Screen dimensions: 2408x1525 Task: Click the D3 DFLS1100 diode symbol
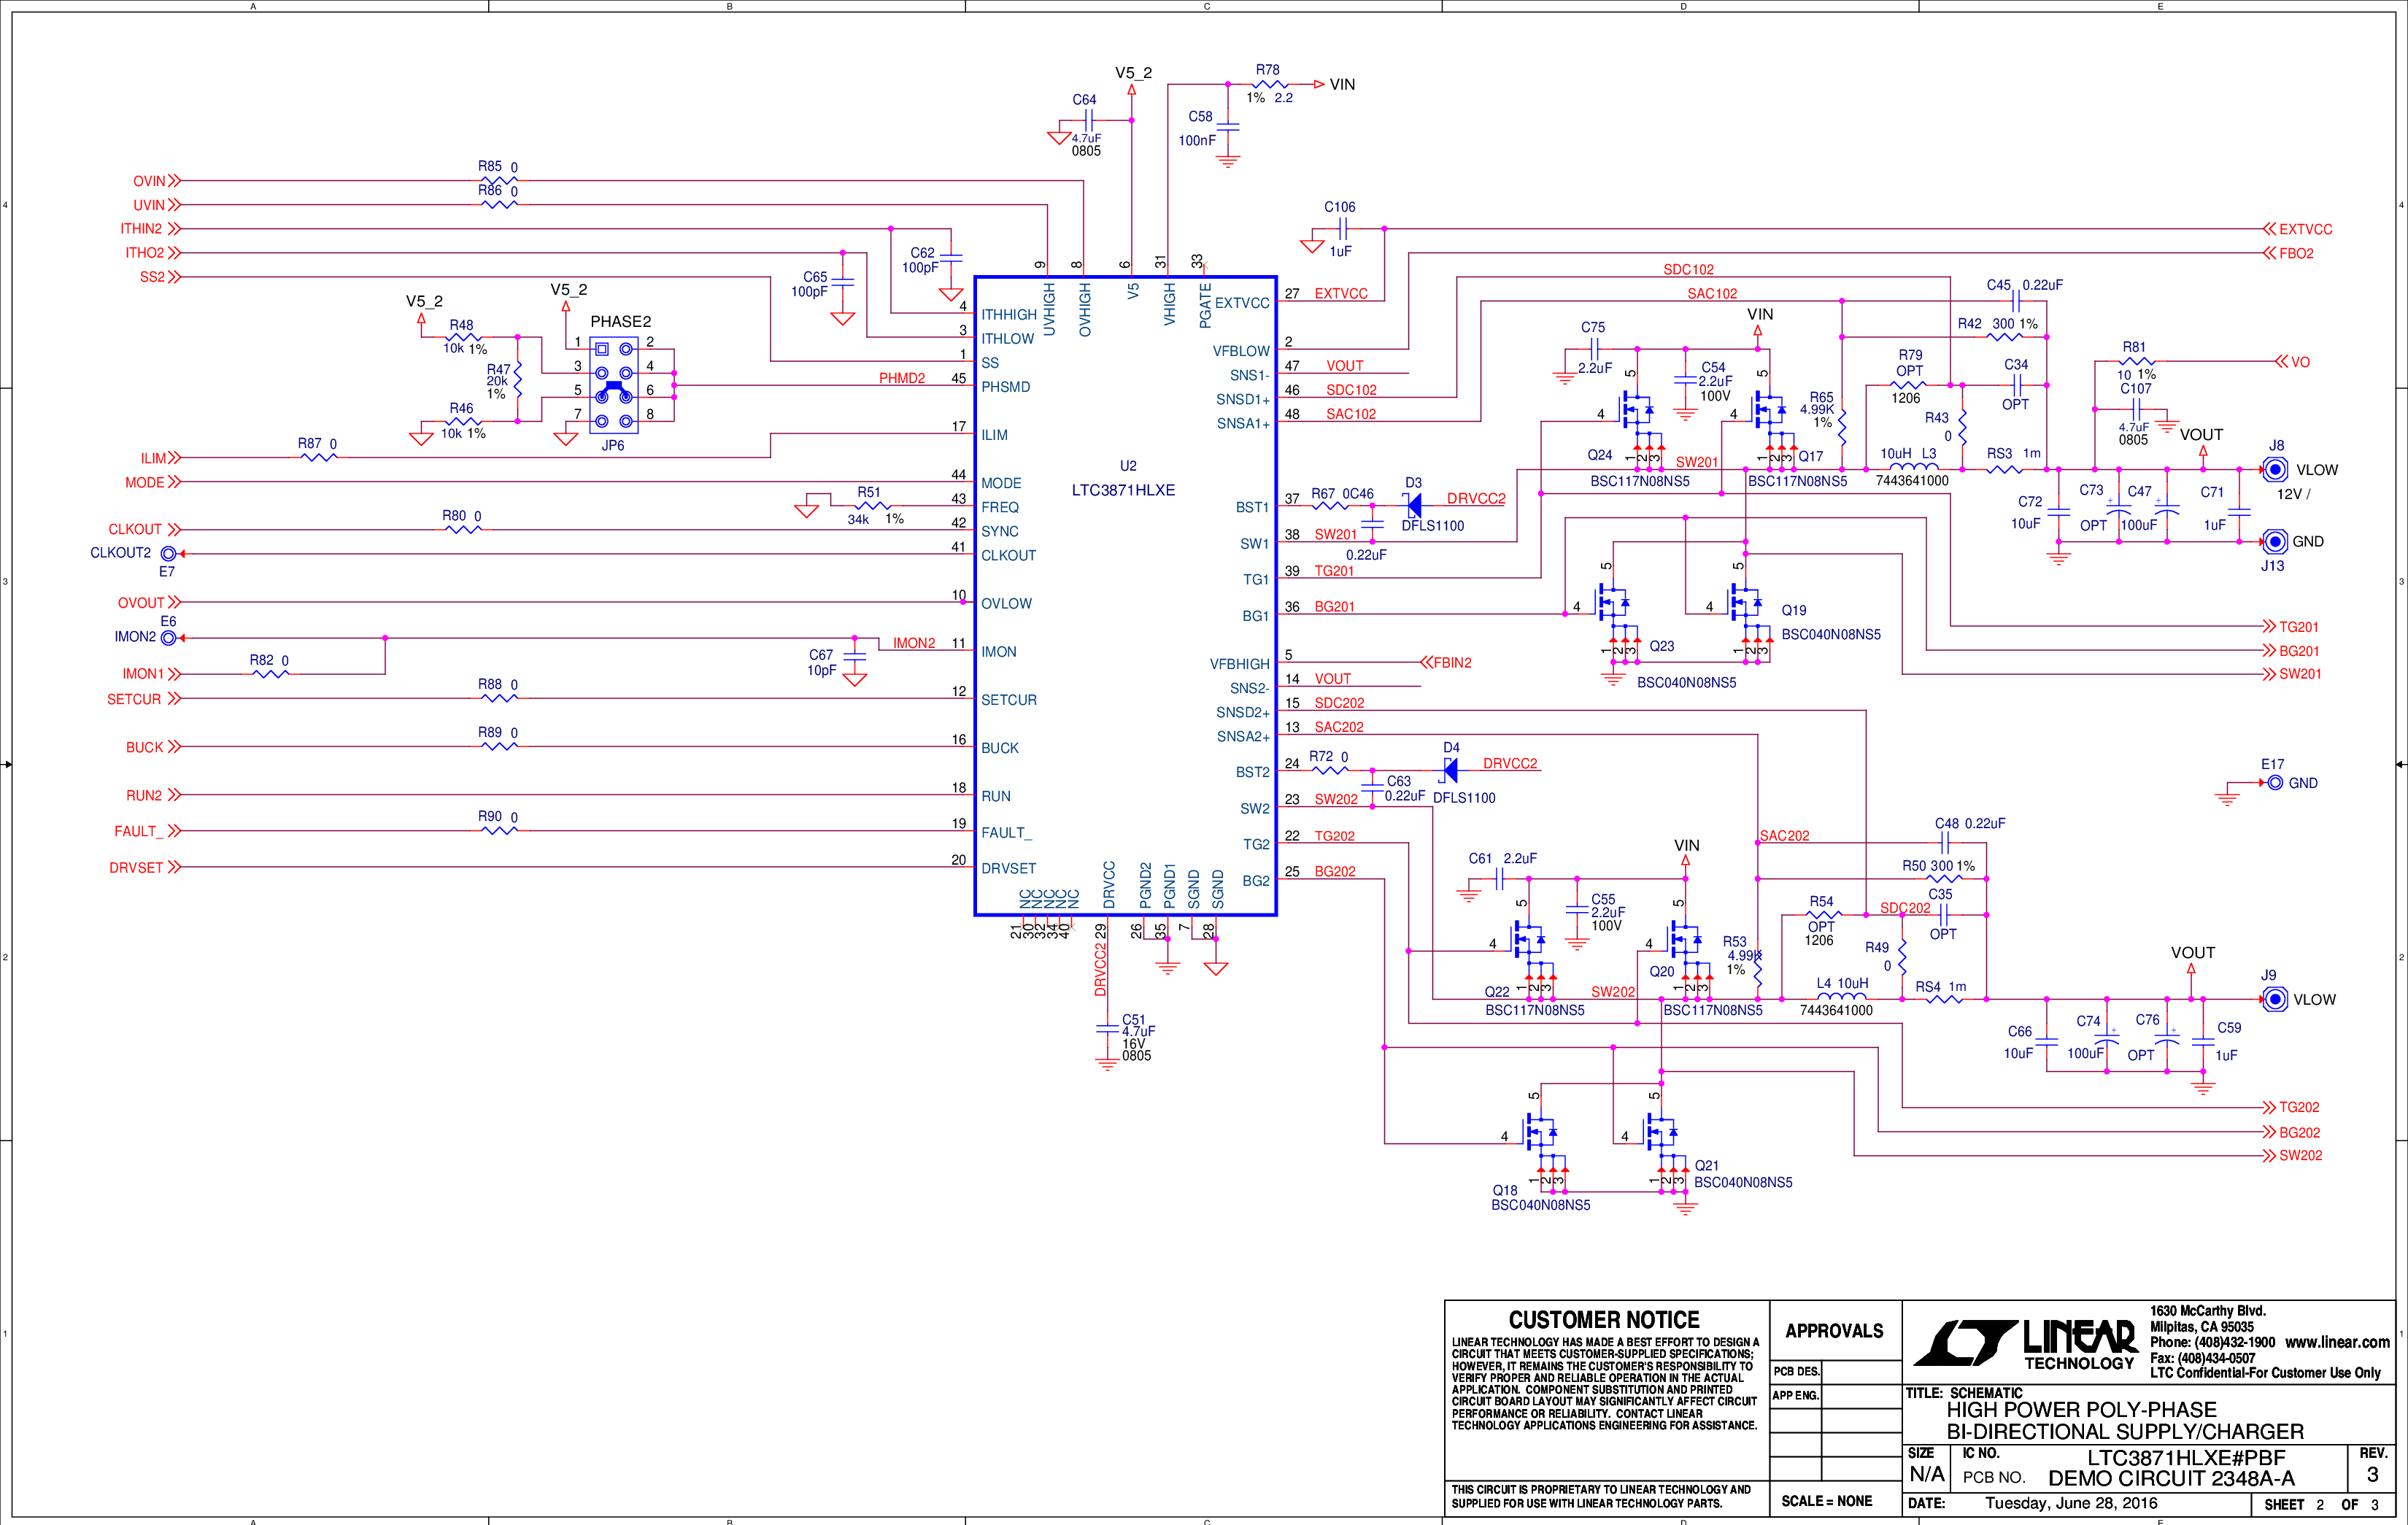[x=1413, y=506]
